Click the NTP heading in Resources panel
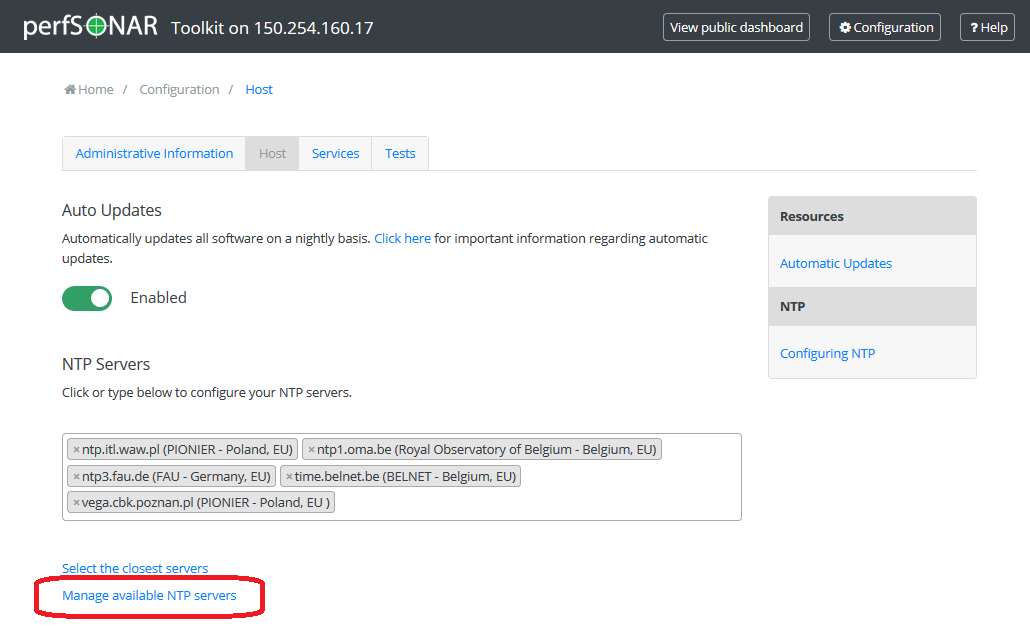Image resolution: width=1030 pixels, height=629 pixels. coord(792,307)
